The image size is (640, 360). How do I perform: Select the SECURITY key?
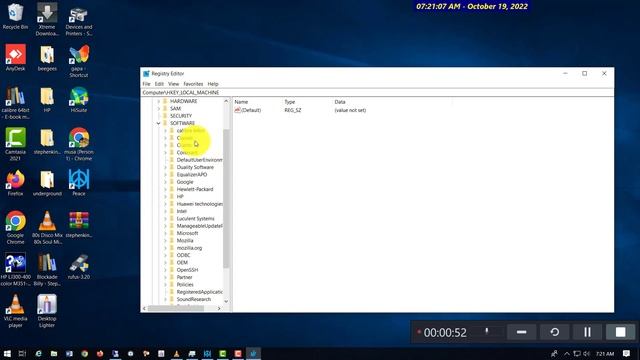(x=180, y=116)
